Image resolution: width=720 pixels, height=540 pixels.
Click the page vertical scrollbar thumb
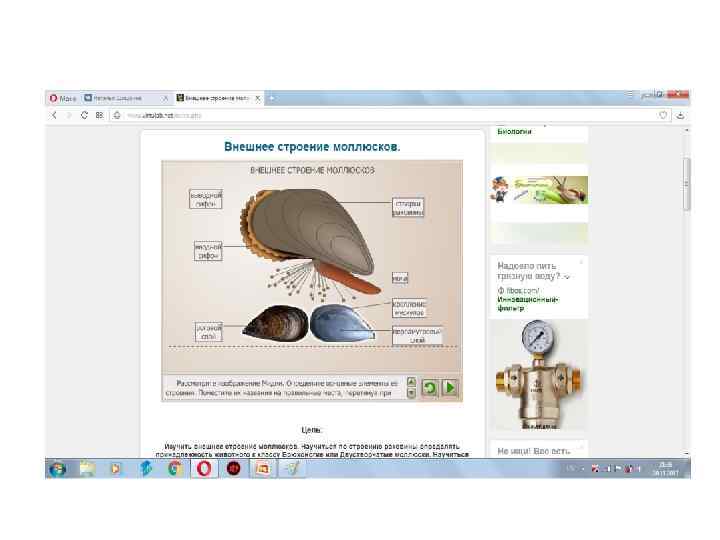pyautogui.click(x=686, y=184)
